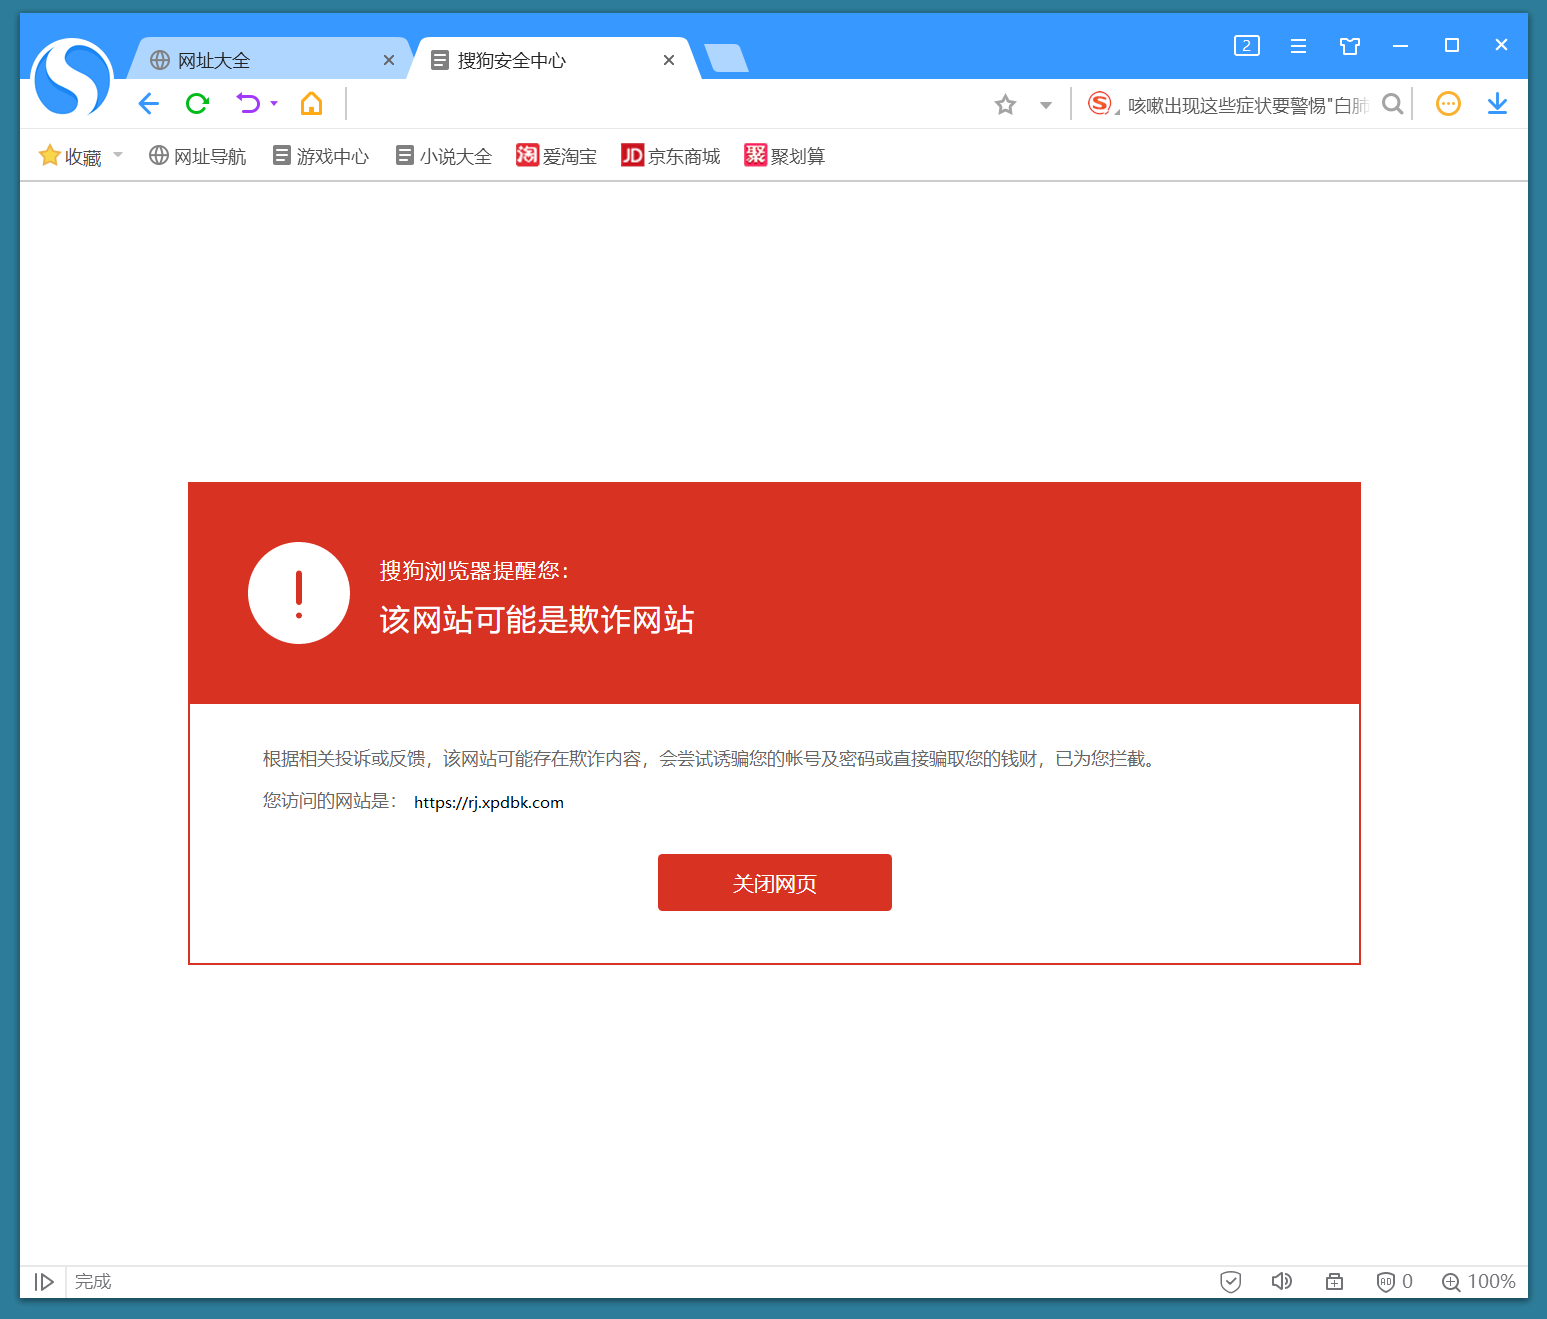Start a search with the magnifier icon
Screen dimensions: 1547x1319
tap(1392, 103)
